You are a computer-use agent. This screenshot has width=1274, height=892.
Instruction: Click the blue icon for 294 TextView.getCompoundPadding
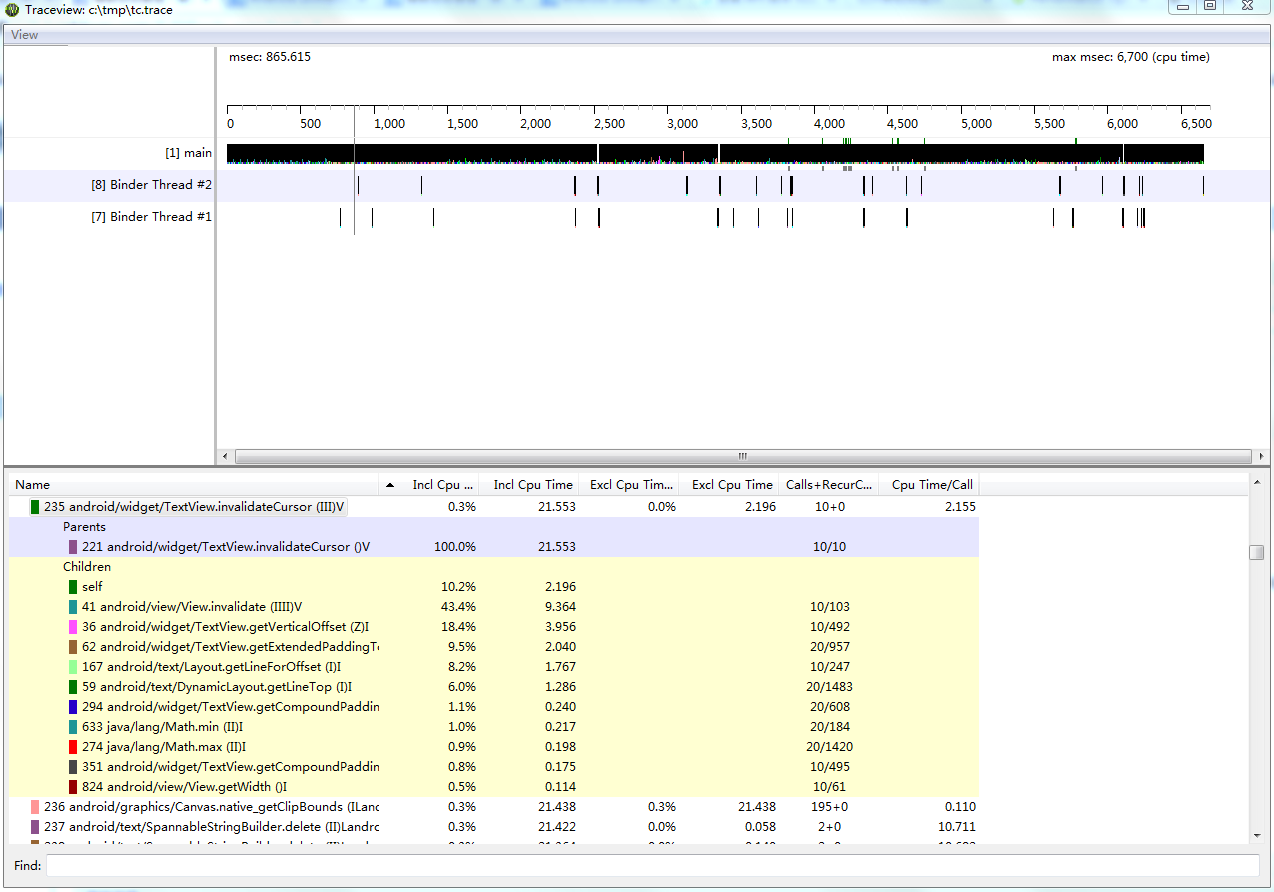pyautogui.click(x=73, y=707)
